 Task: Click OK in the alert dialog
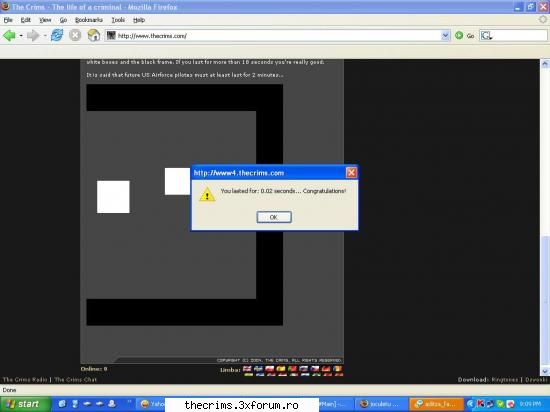tap(274, 217)
